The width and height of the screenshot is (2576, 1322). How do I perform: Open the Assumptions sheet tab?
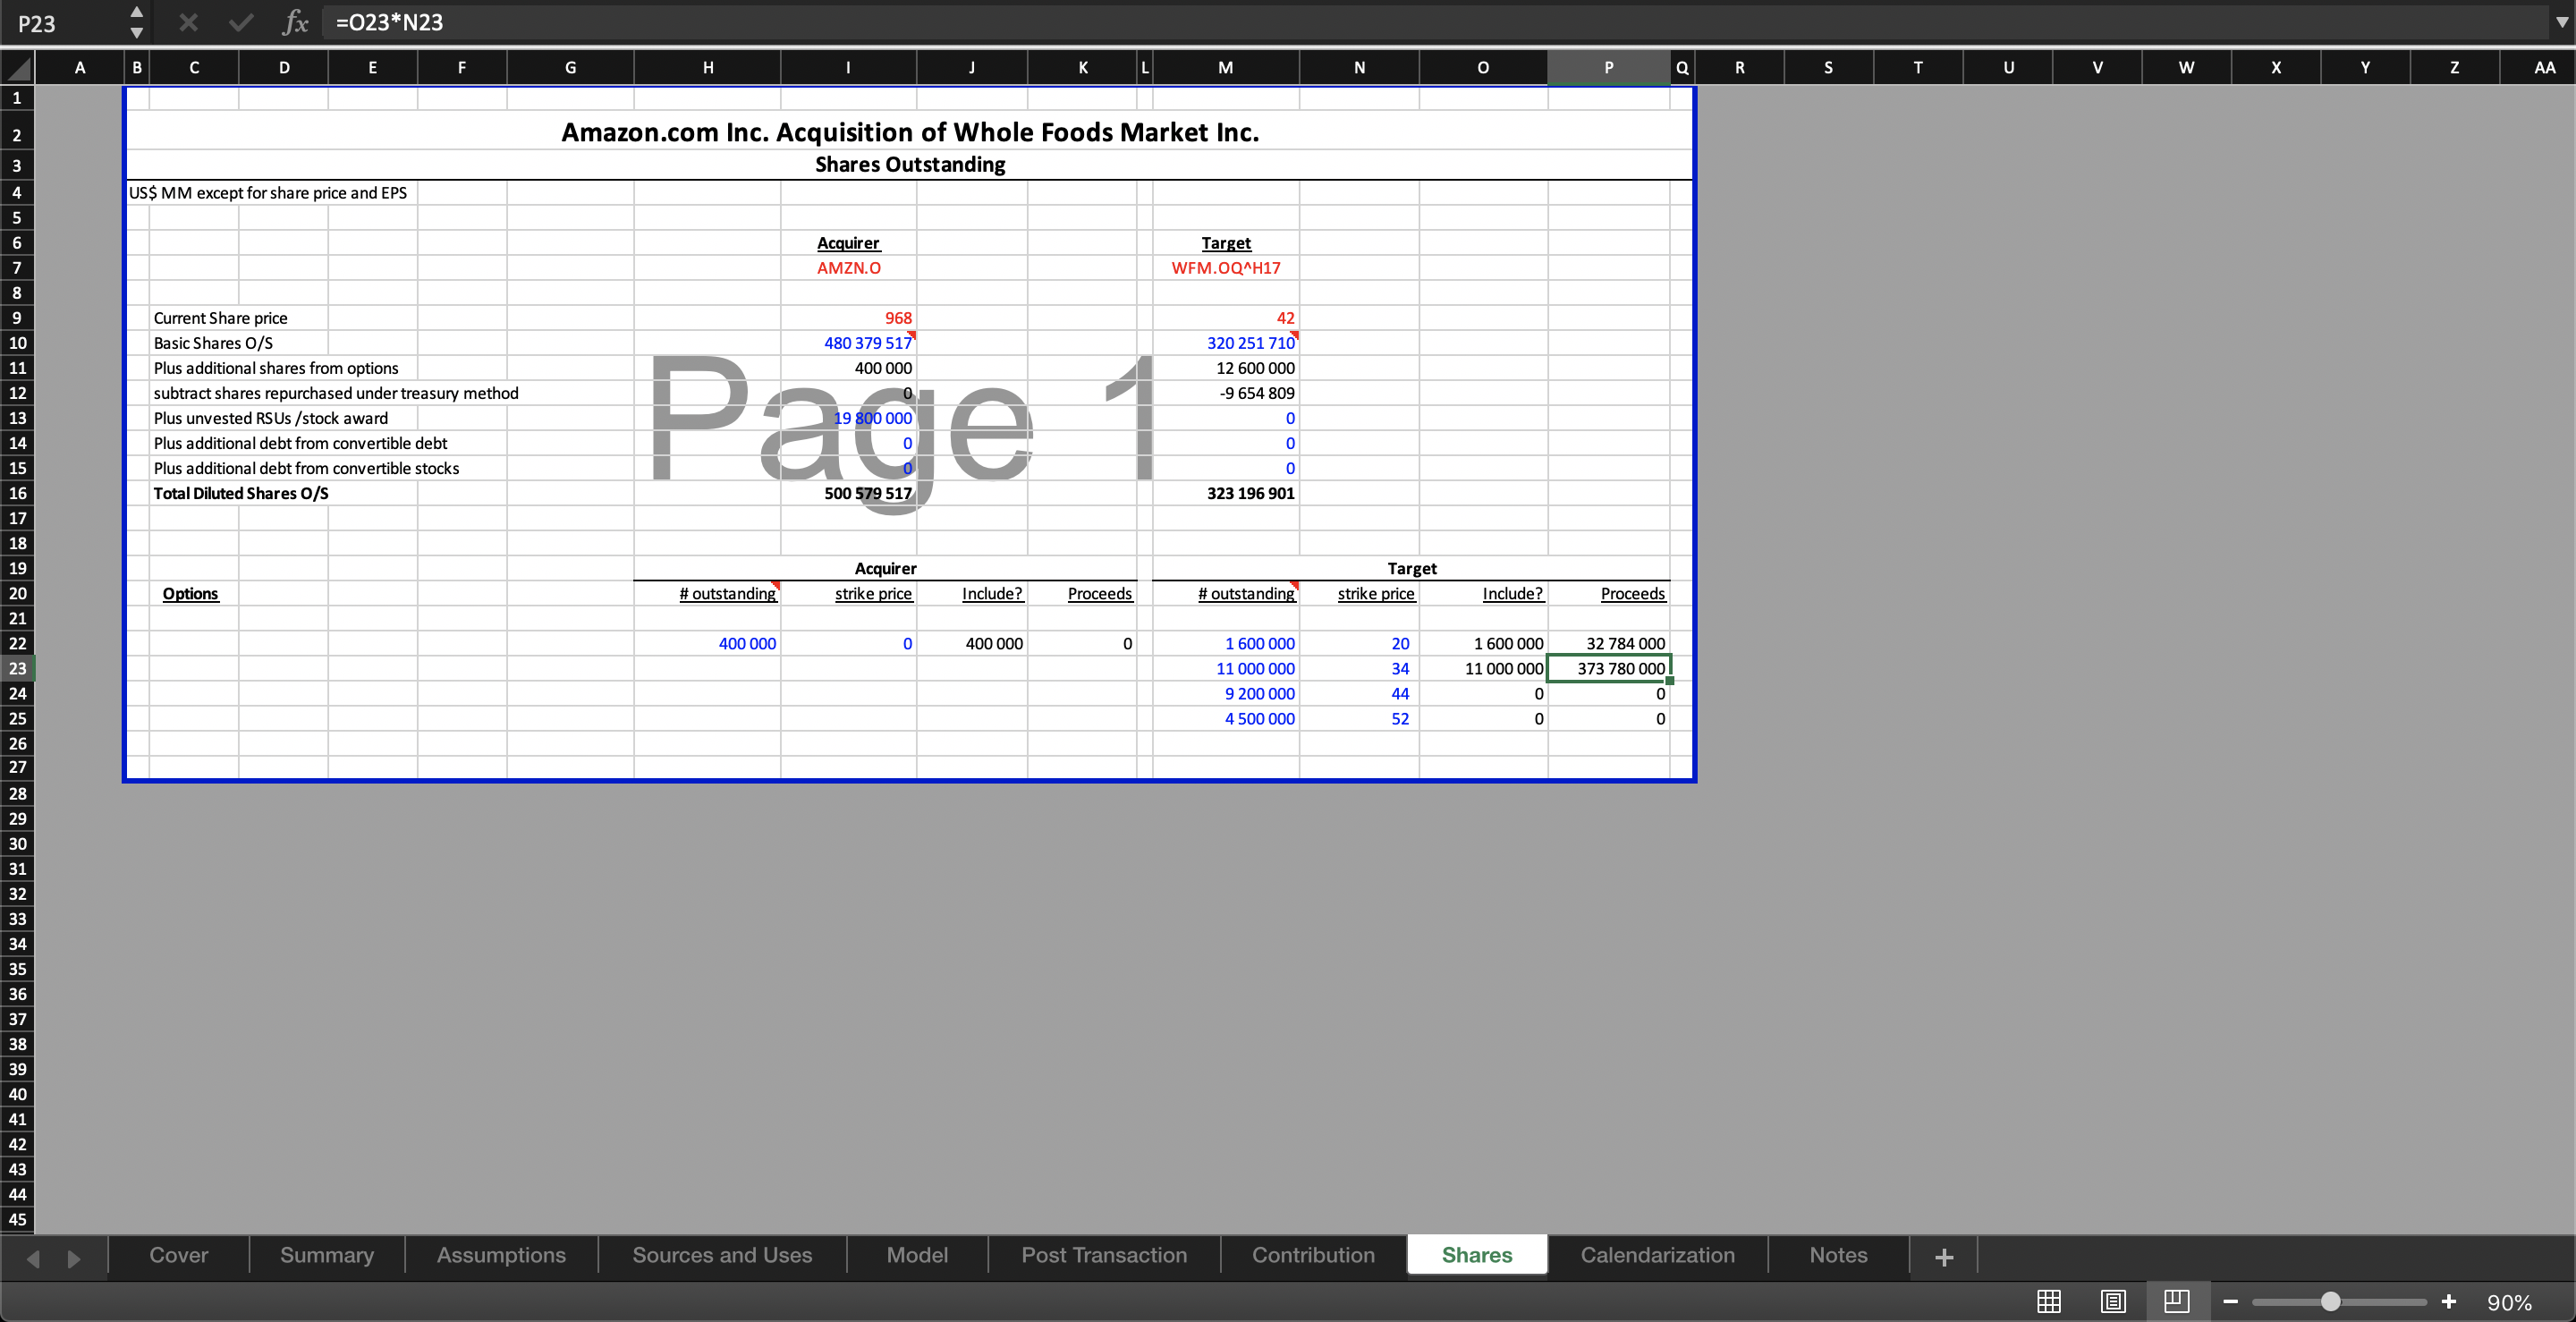coord(501,1255)
